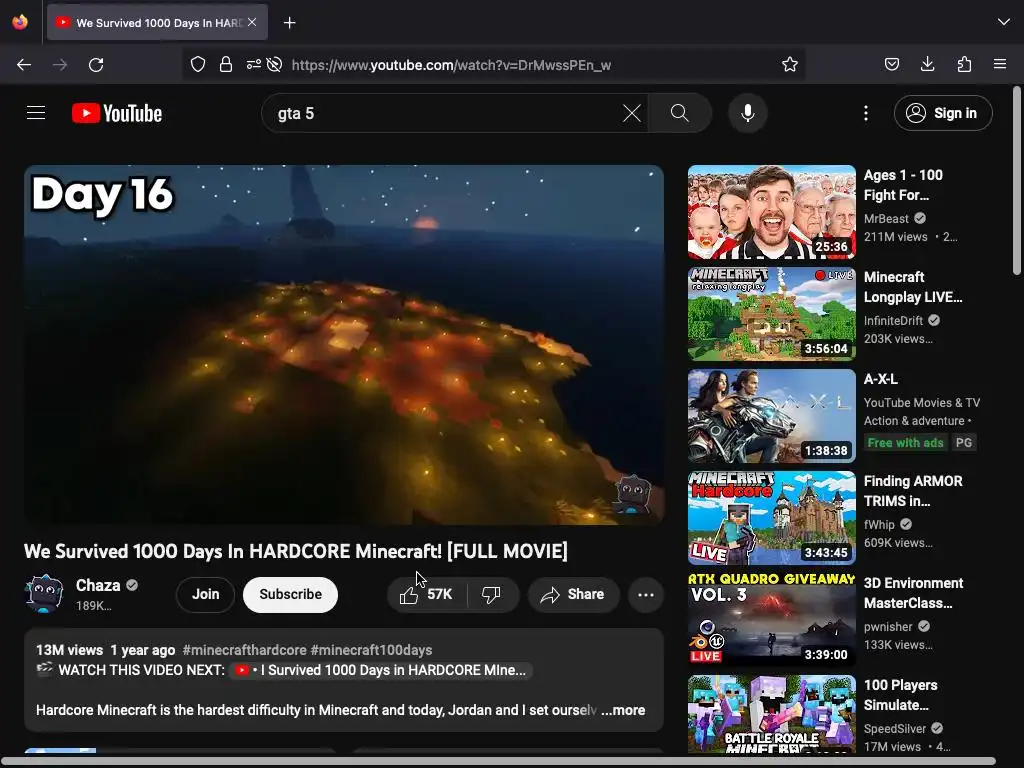Start voice search with the microphone

[748, 113]
